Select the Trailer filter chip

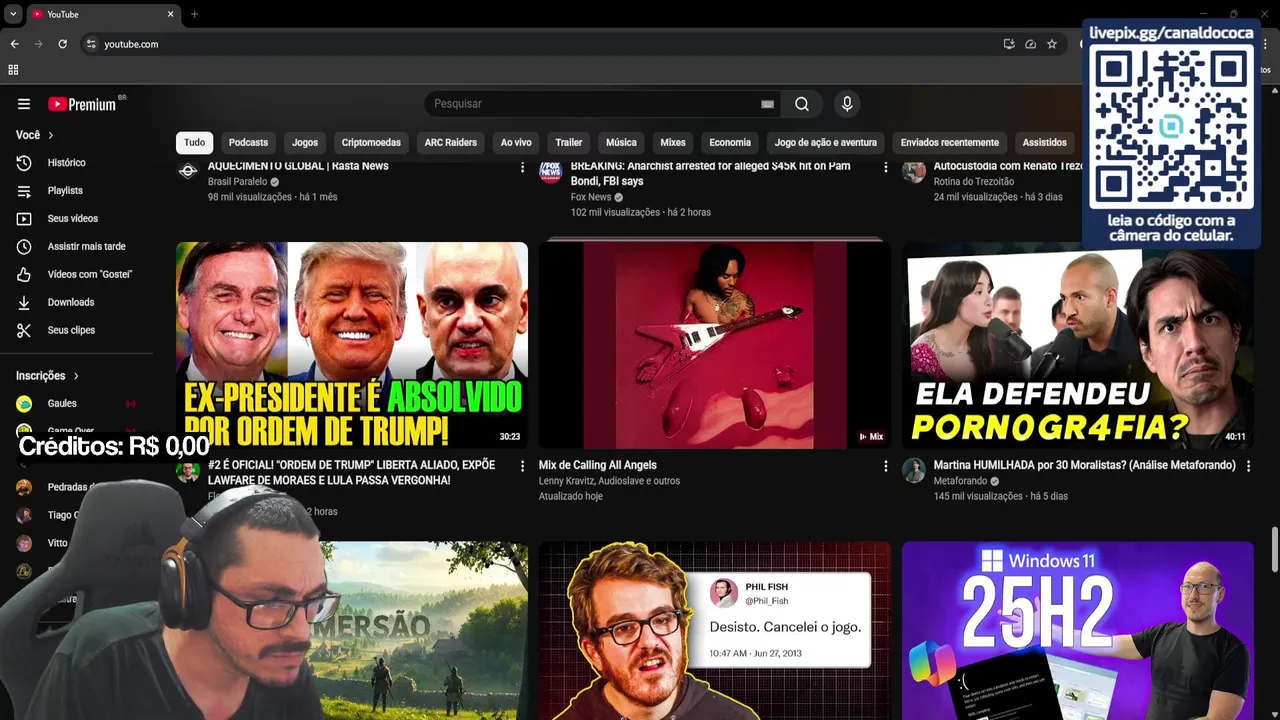click(x=569, y=143)
